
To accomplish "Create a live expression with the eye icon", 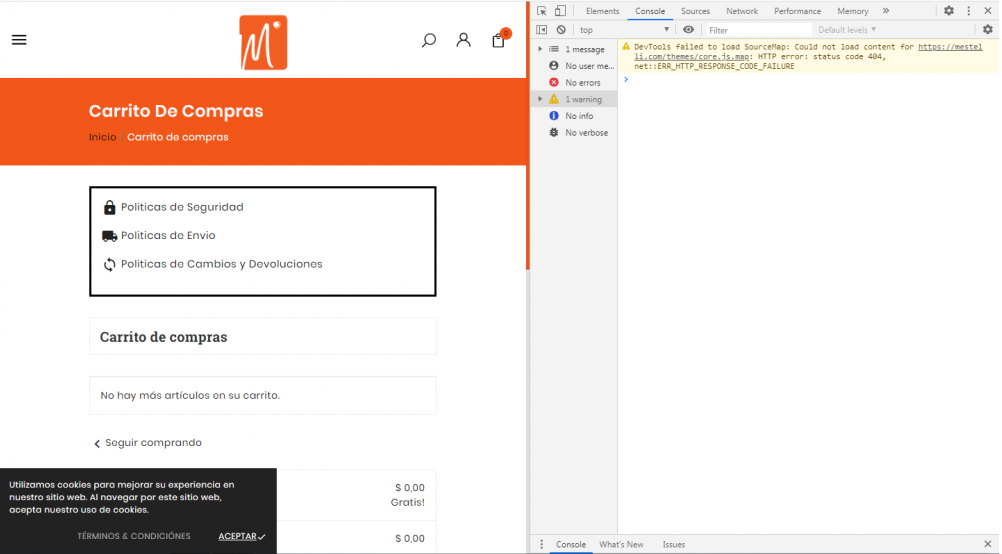I will click(x=688, y=30).
